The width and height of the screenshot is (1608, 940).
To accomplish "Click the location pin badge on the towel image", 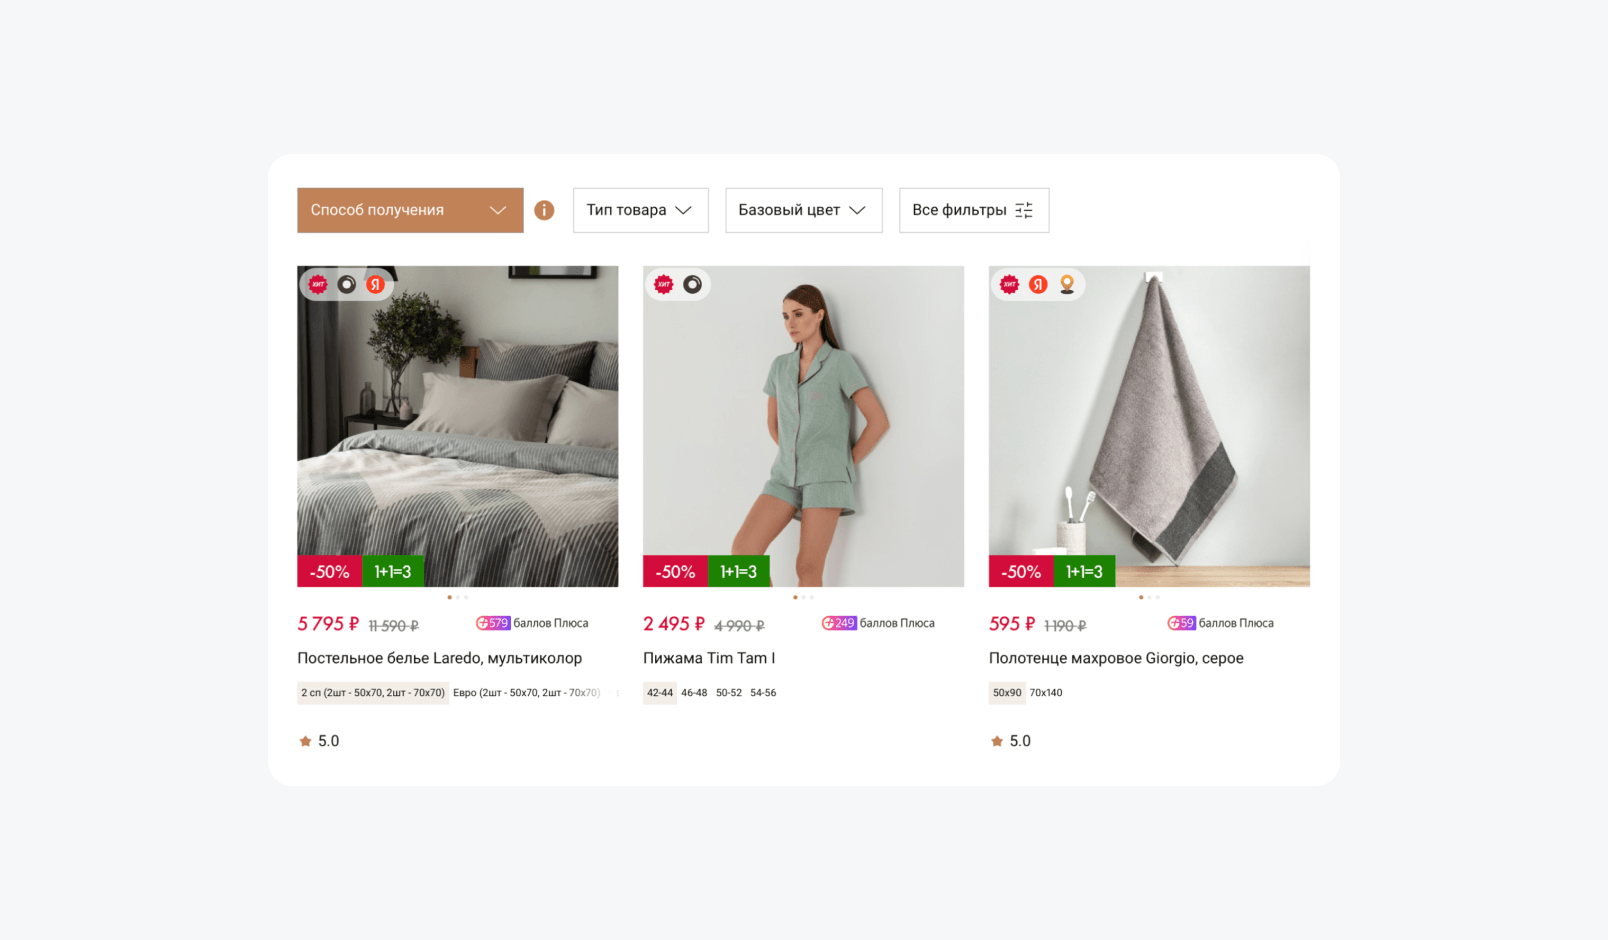I will pos(1067,285).
